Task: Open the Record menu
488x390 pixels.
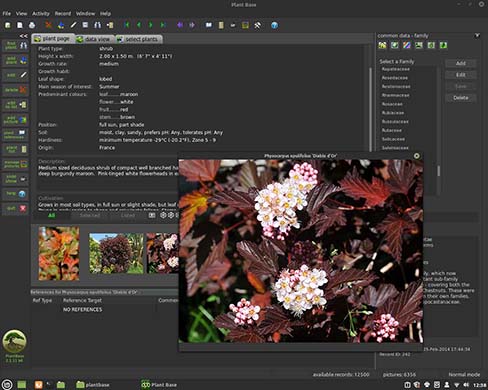Action: click(63, 14)
